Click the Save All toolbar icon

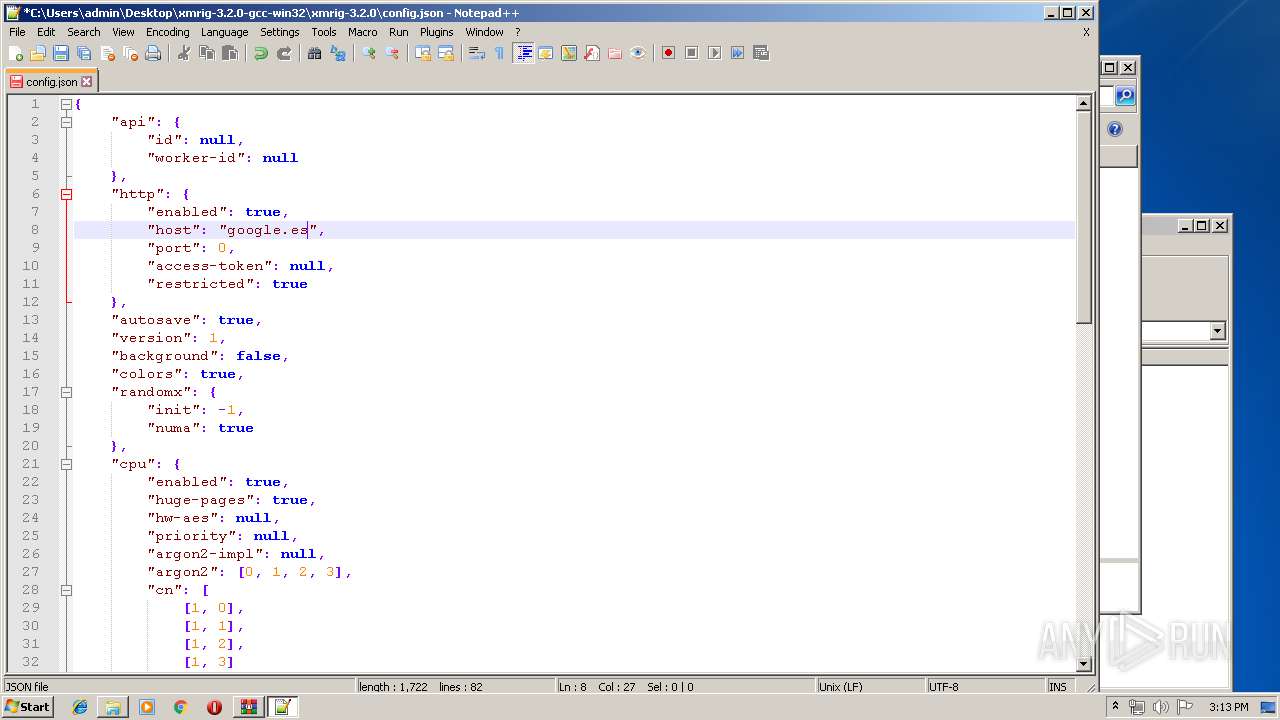pos(84,53)
